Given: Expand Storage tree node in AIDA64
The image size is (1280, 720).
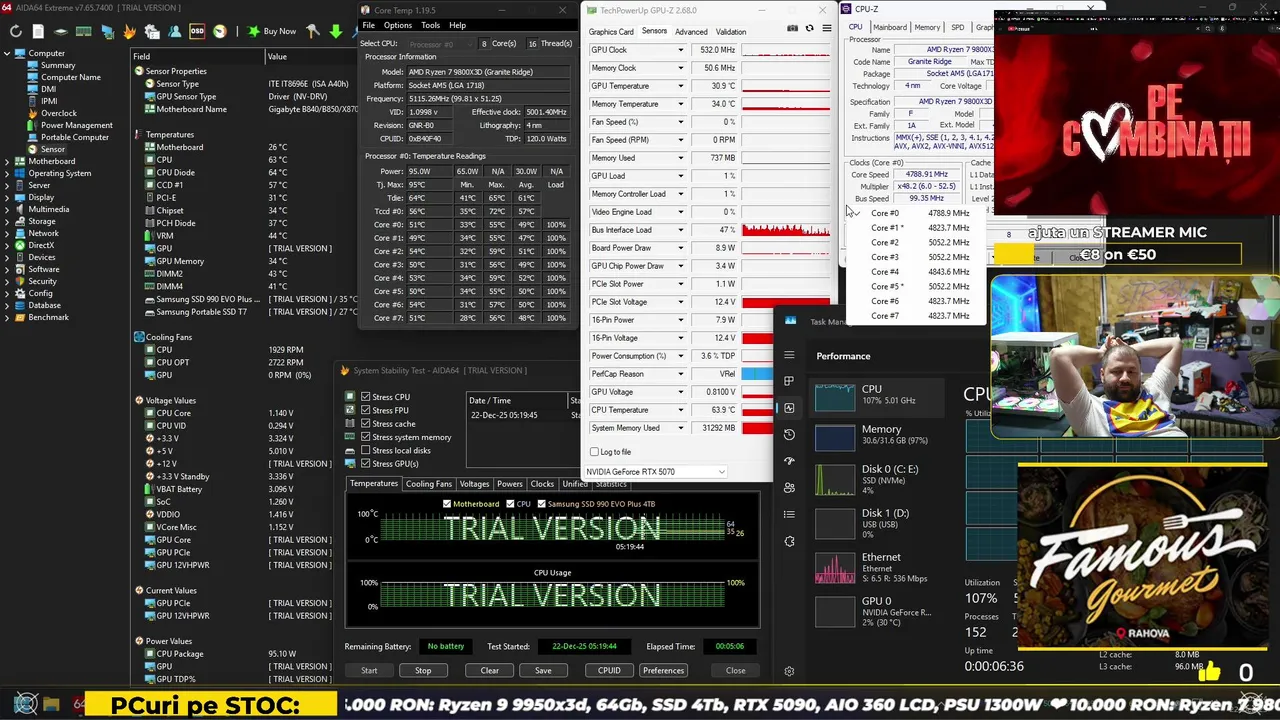Looking at the screenshot, I should coord(8,221).
